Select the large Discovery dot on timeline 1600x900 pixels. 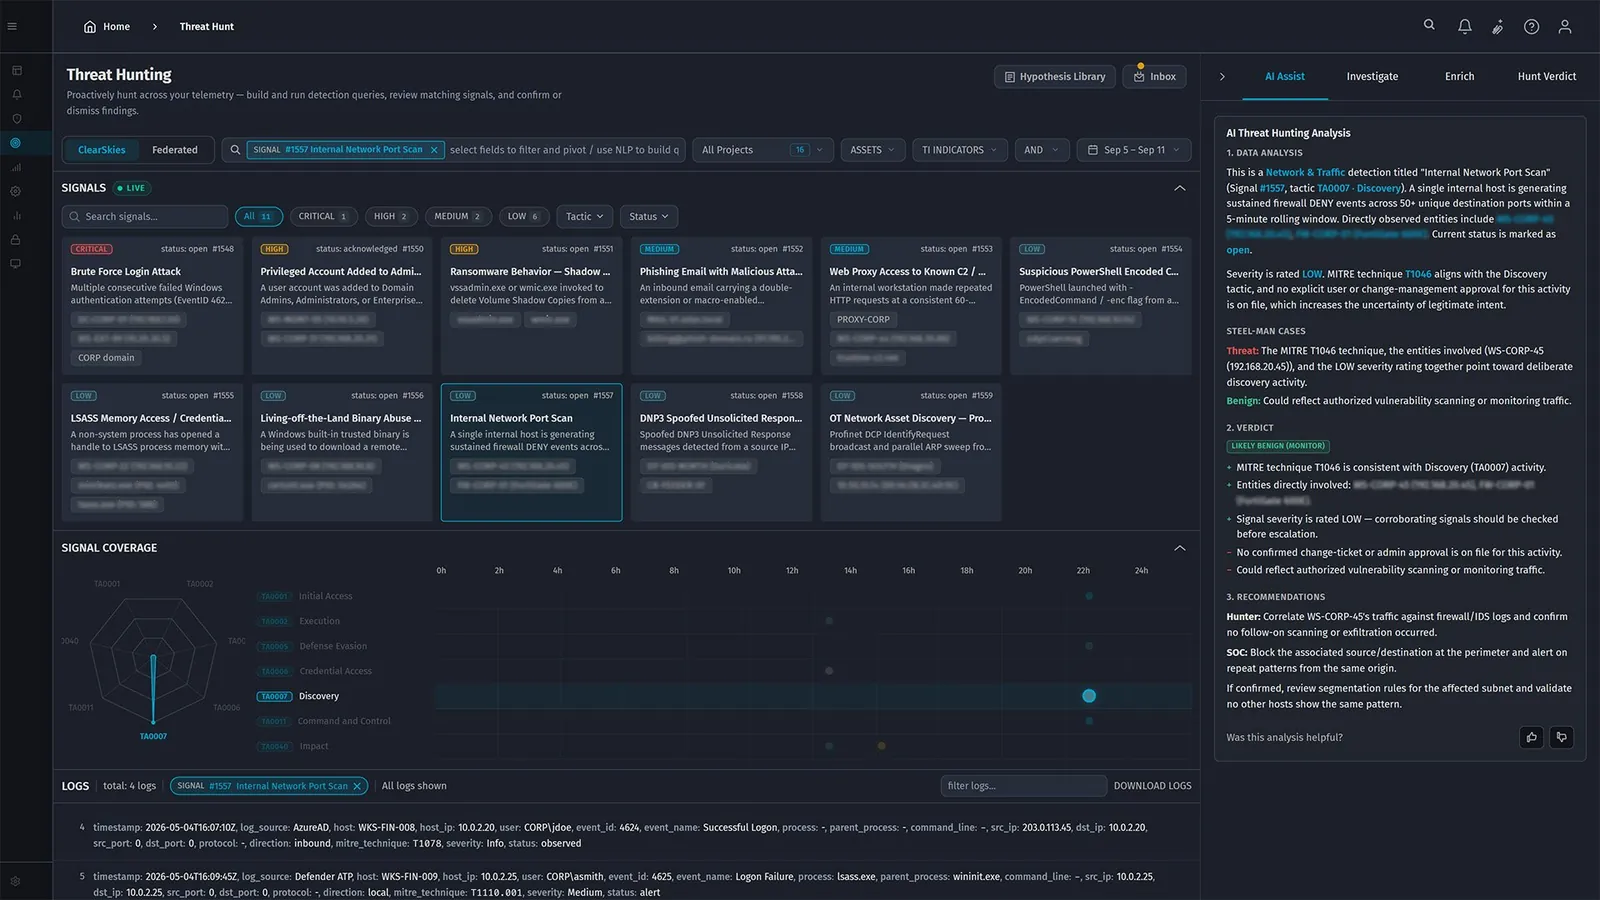pos(1089,696)
